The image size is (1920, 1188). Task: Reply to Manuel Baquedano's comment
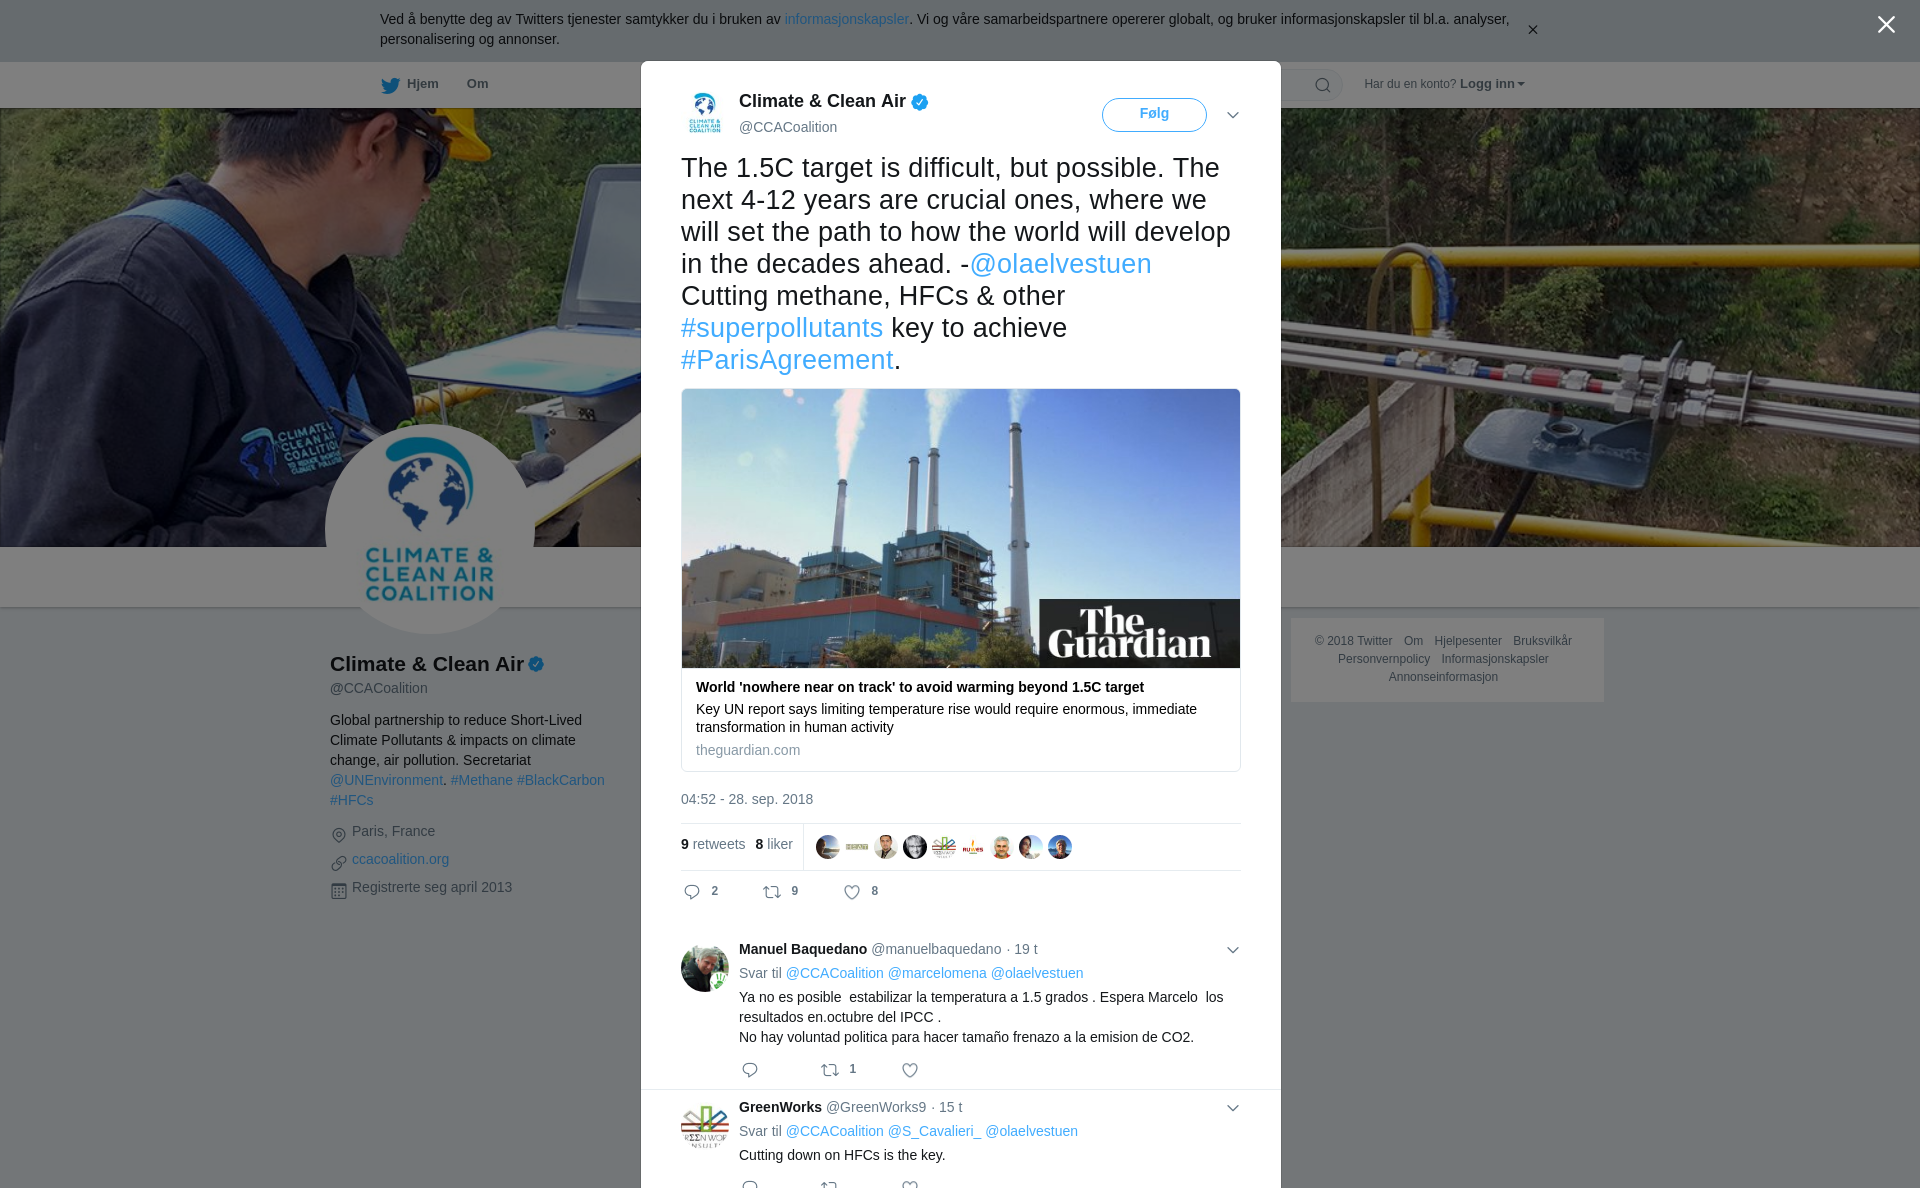click(750, 1070)
